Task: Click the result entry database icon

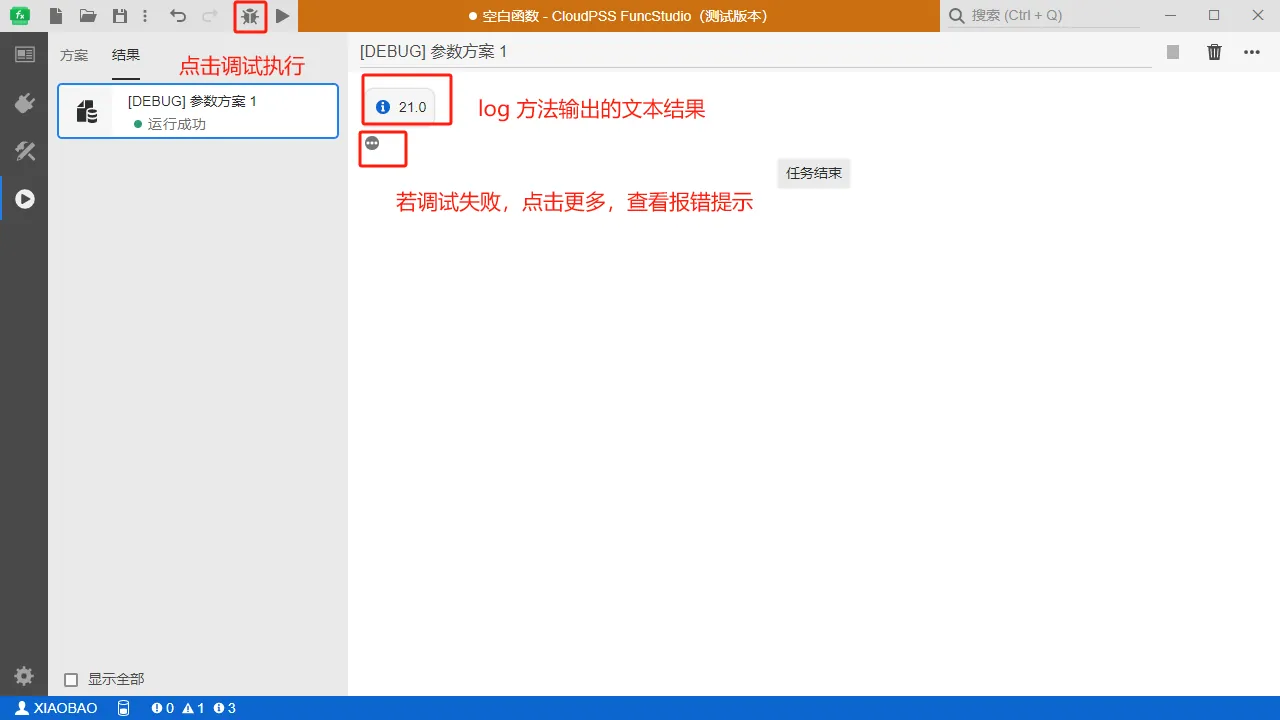Action: (x=87, y=111)
